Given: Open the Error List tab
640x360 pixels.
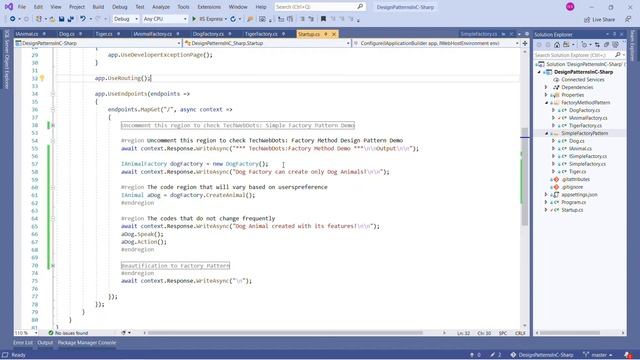Looking at the screenshot, I should 23,343.
